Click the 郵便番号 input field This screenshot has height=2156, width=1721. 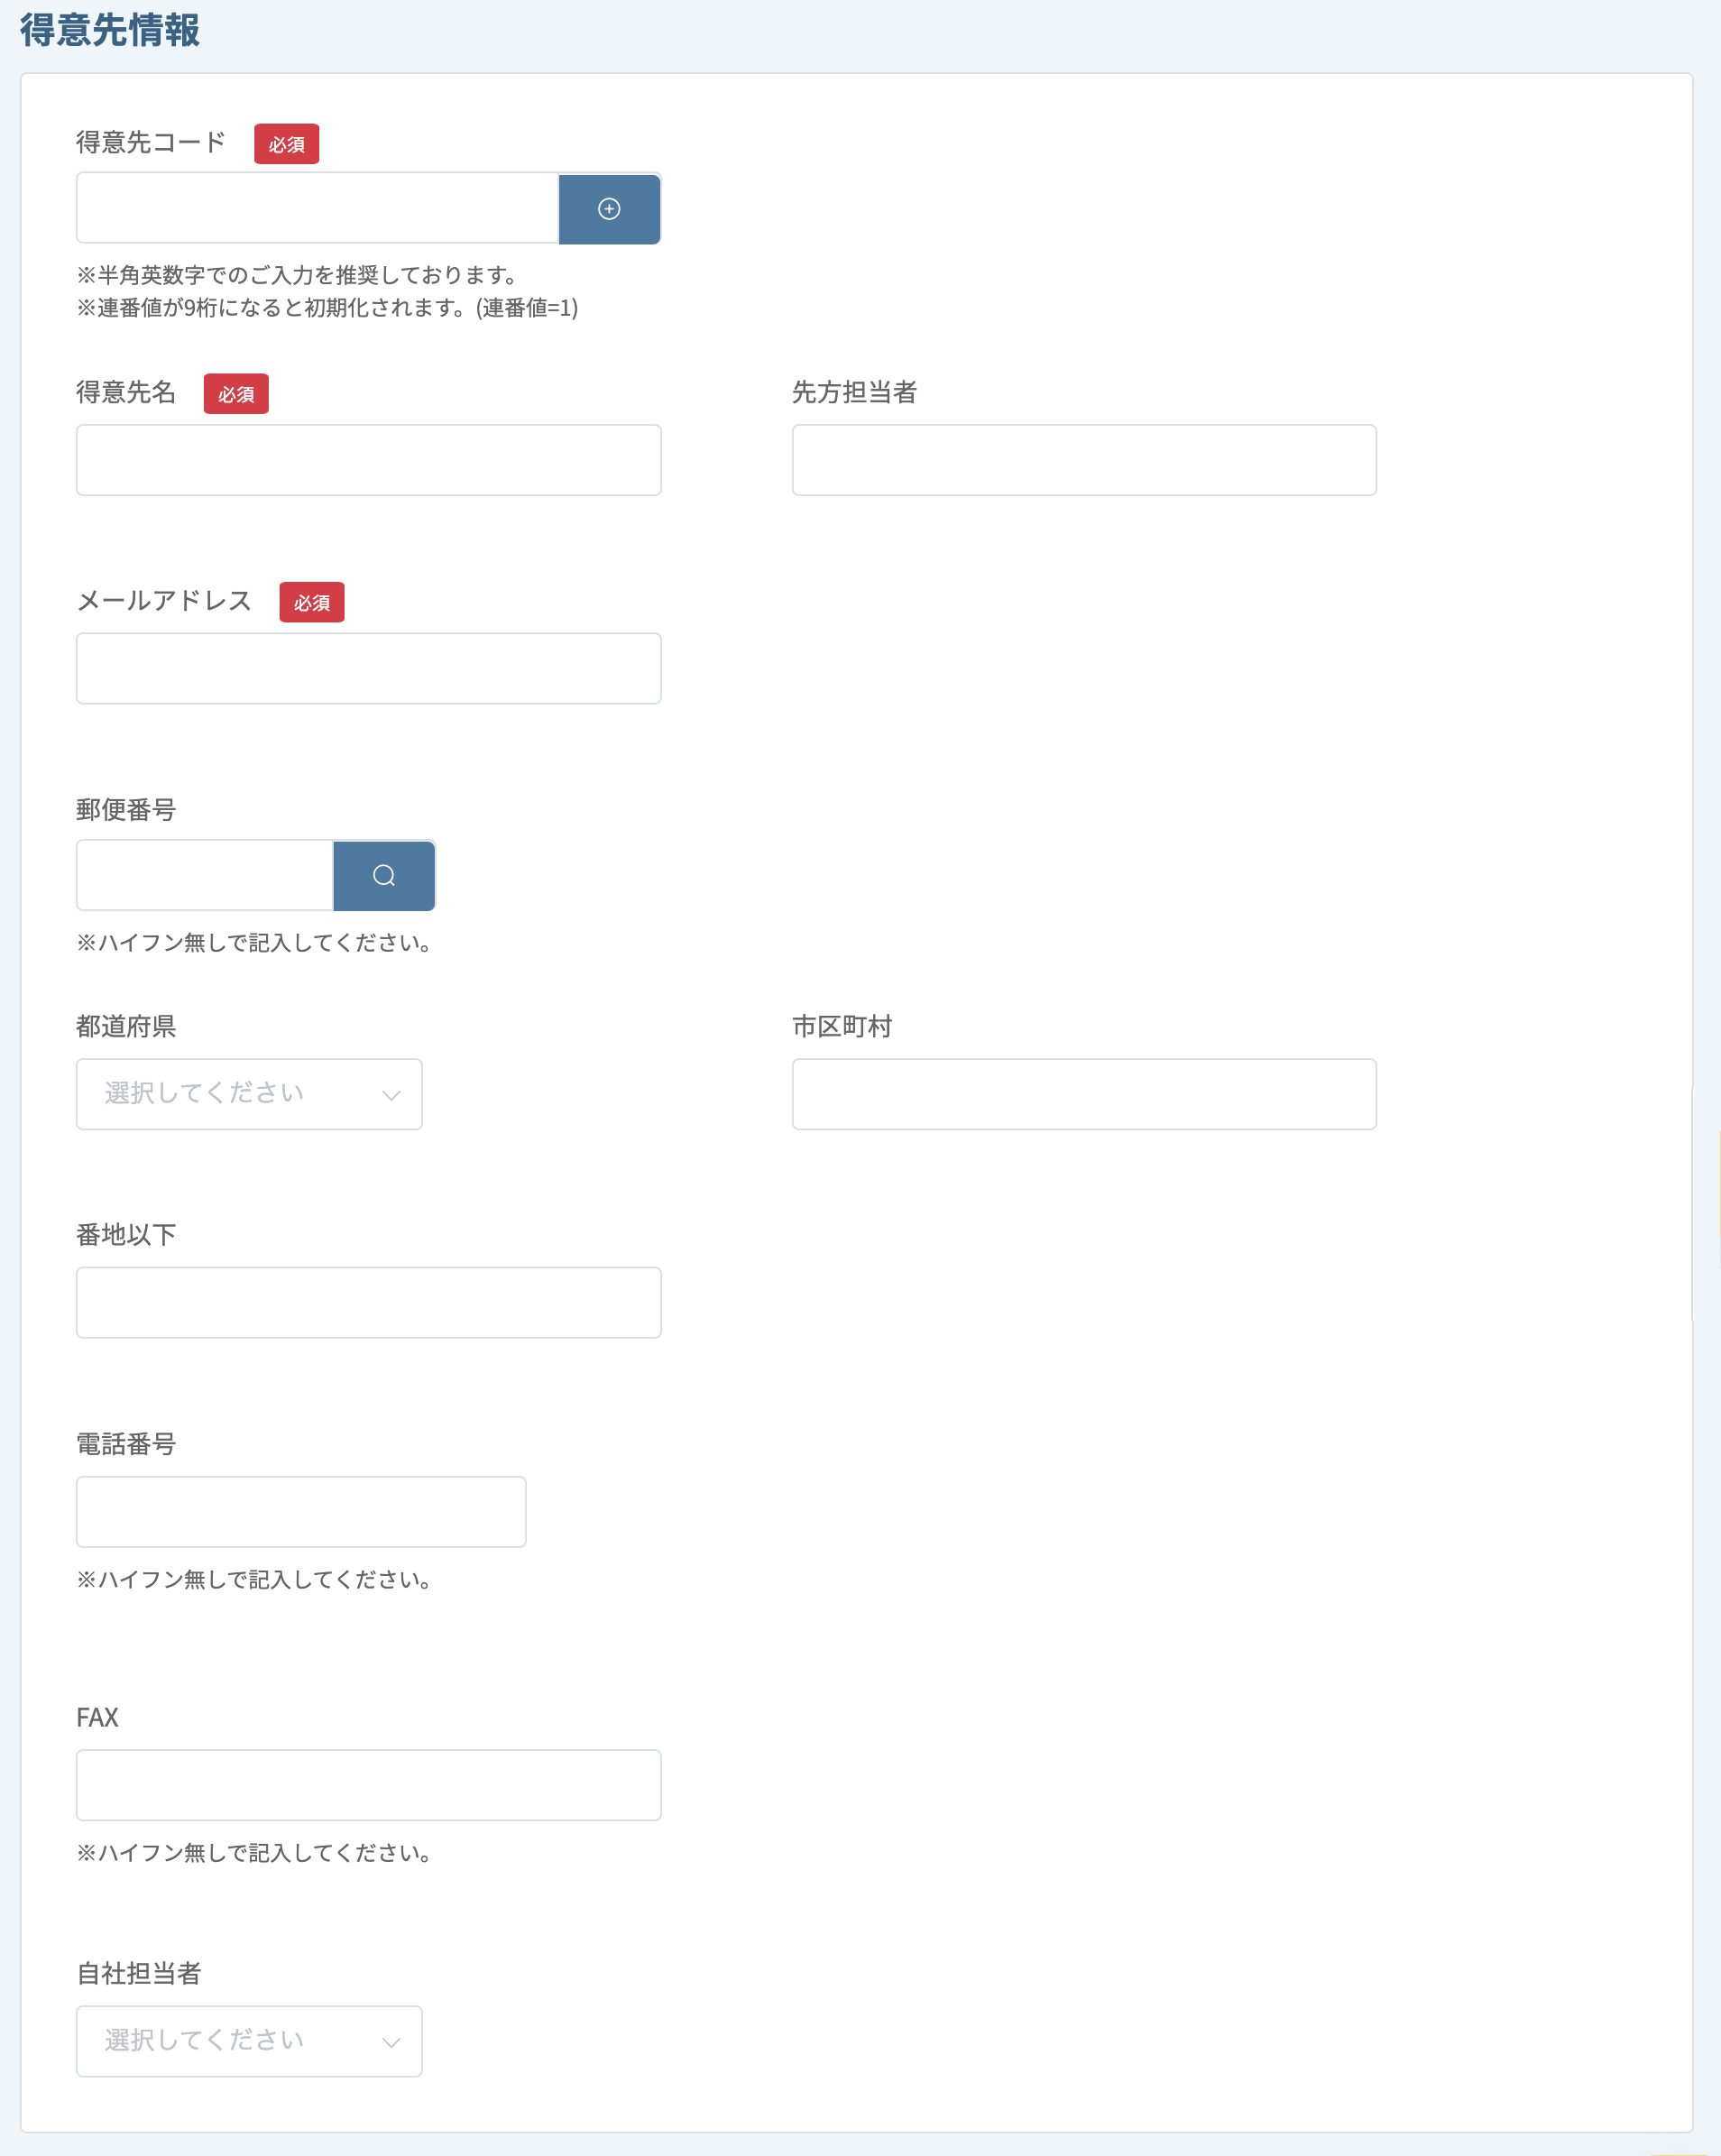tap(205, 876)
